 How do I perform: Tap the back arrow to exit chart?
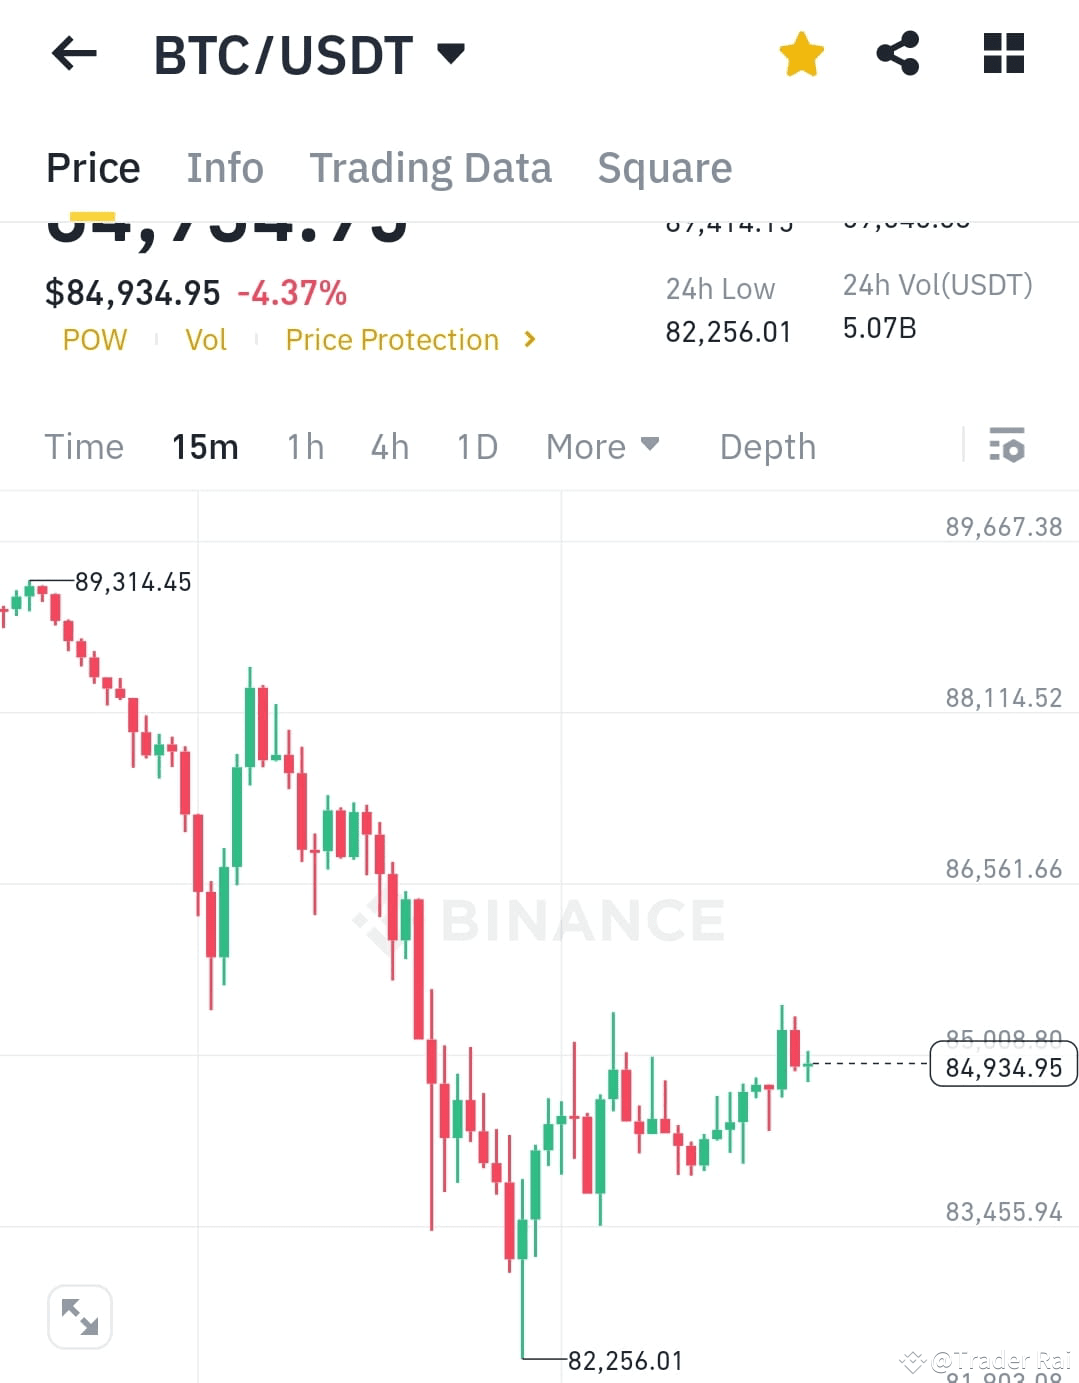pyautogui.click(x=72, y=55)
